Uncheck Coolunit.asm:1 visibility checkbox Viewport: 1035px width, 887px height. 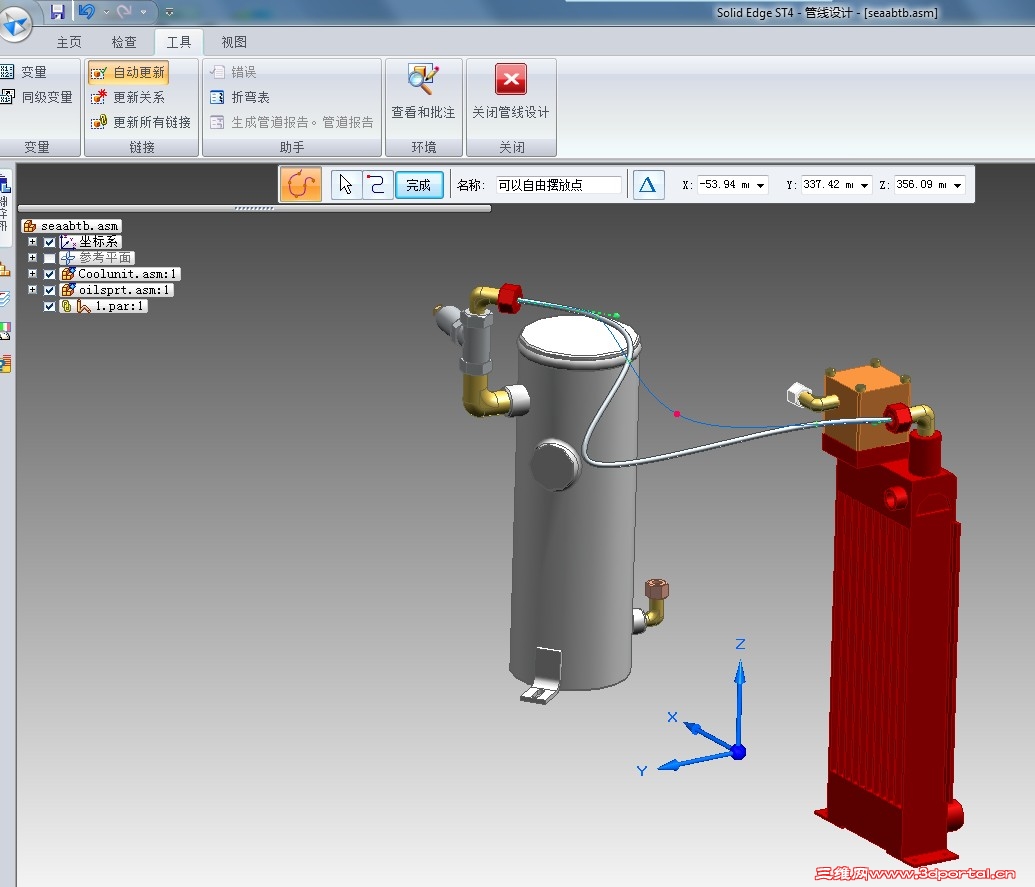[x=50, y=274]
